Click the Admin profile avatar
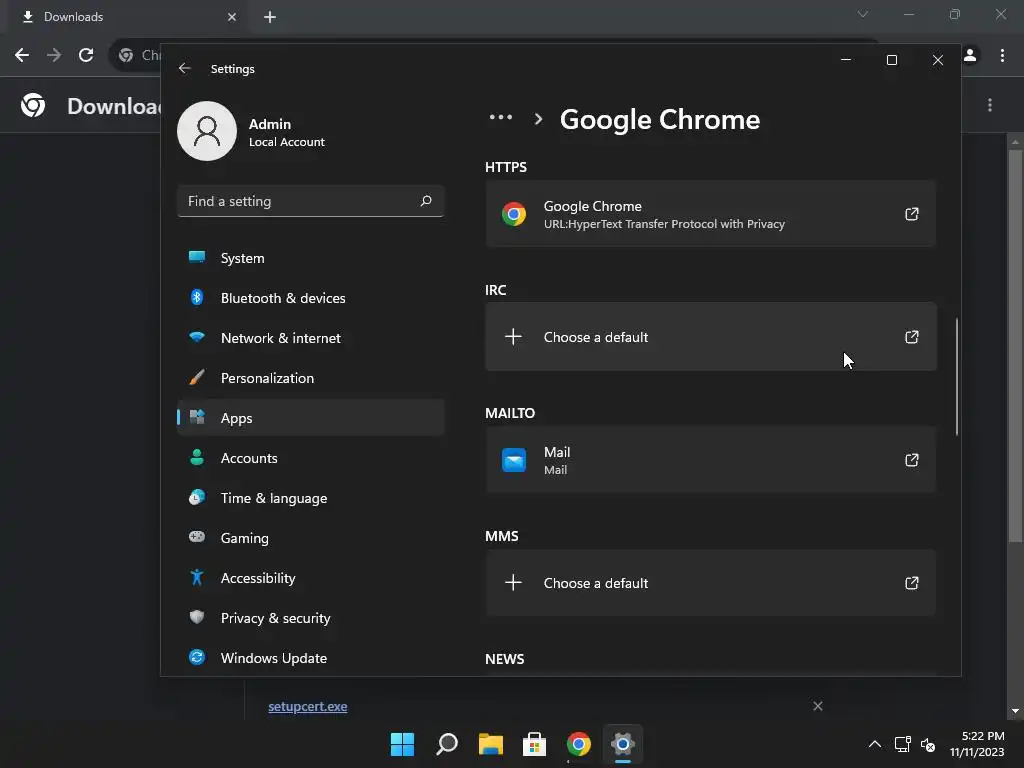Viewport: 1024px width, 768px height. [207, 131]
